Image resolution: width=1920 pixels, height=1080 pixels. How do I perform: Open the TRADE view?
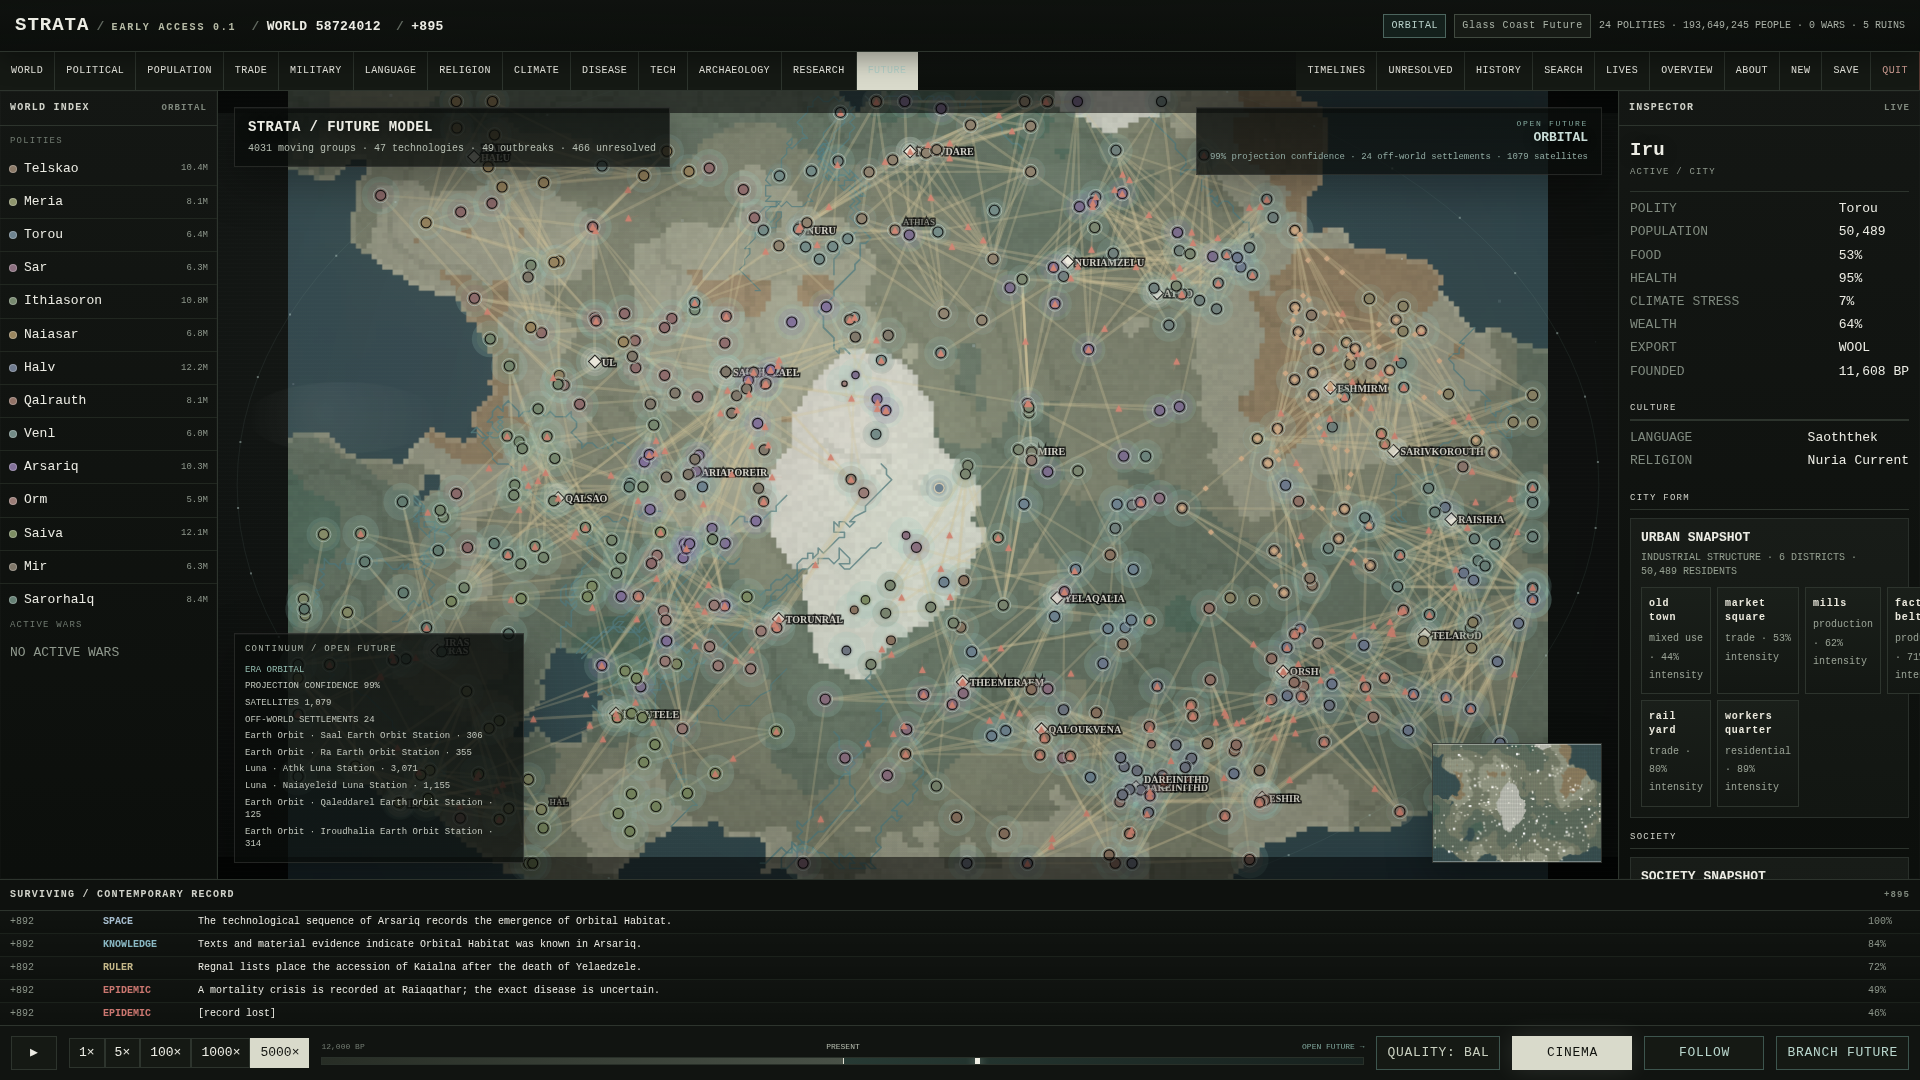point(251,71)
